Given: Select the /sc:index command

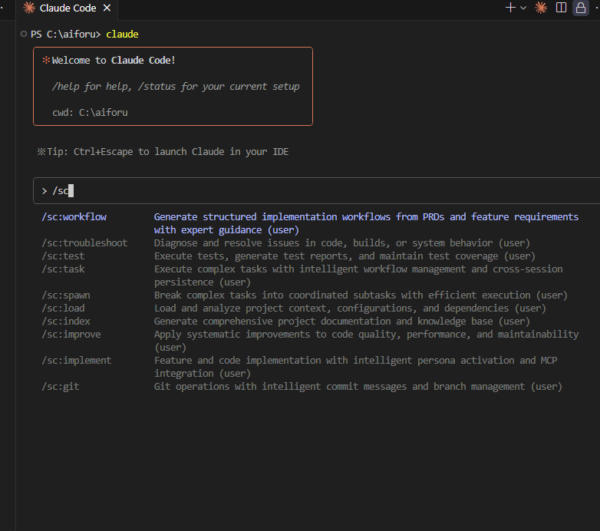Looking at the screenshot, I should coord(66,321).
